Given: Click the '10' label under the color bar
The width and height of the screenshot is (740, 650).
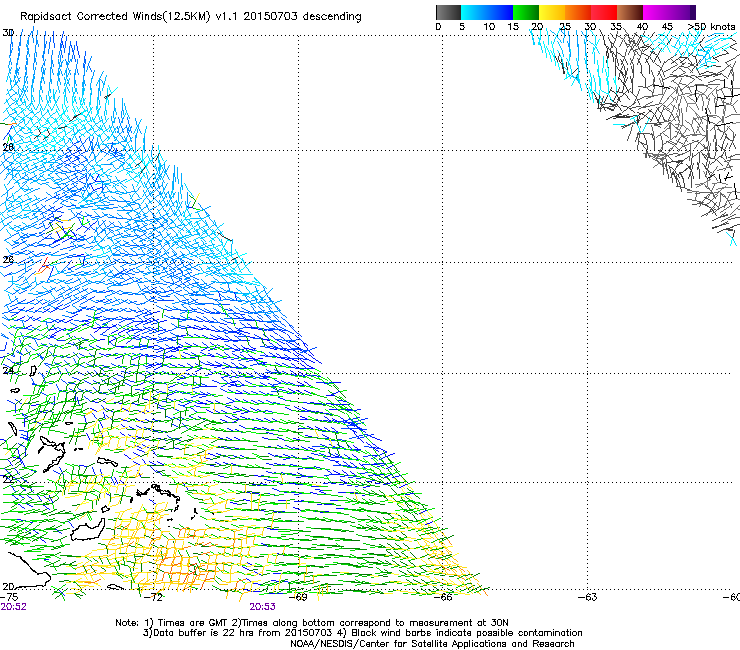Looking at the screenshot, I should click(x=489, y=27).
